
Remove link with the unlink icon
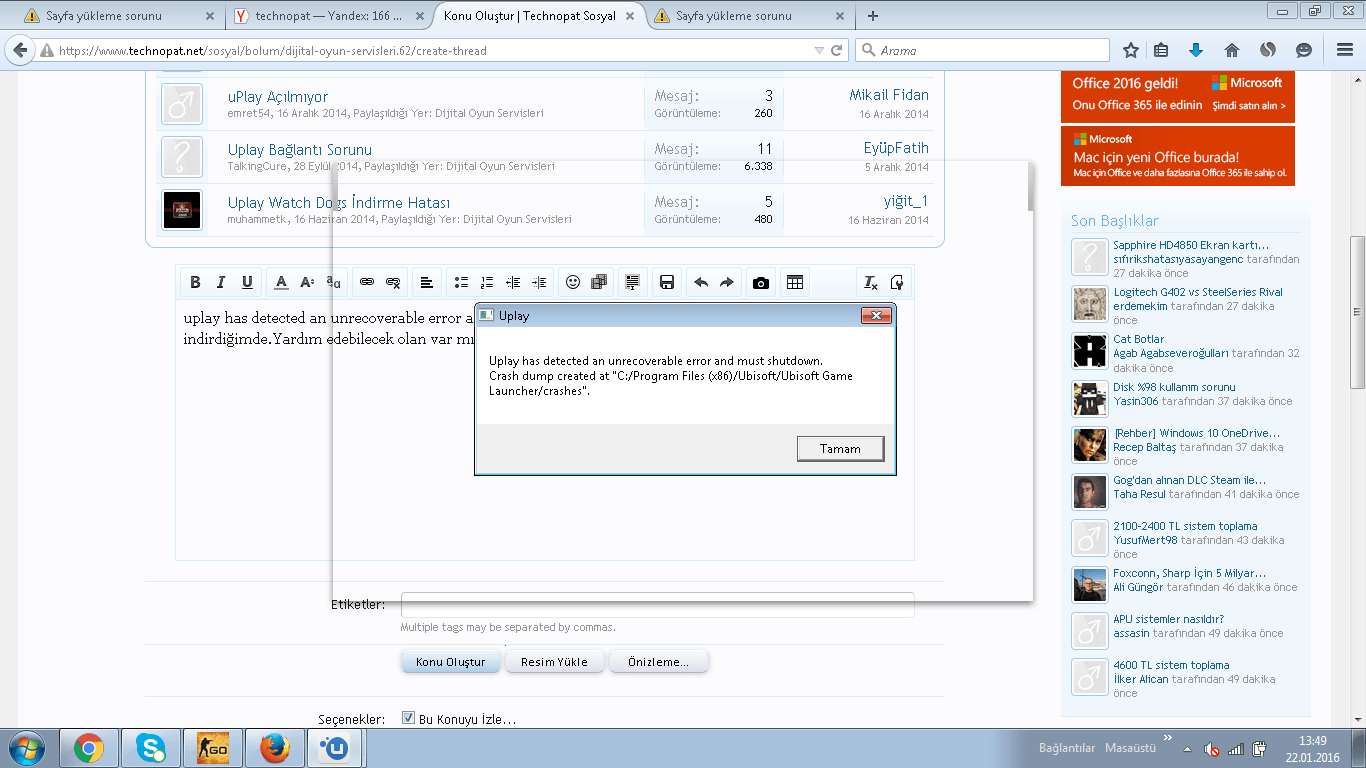point(393,283)
